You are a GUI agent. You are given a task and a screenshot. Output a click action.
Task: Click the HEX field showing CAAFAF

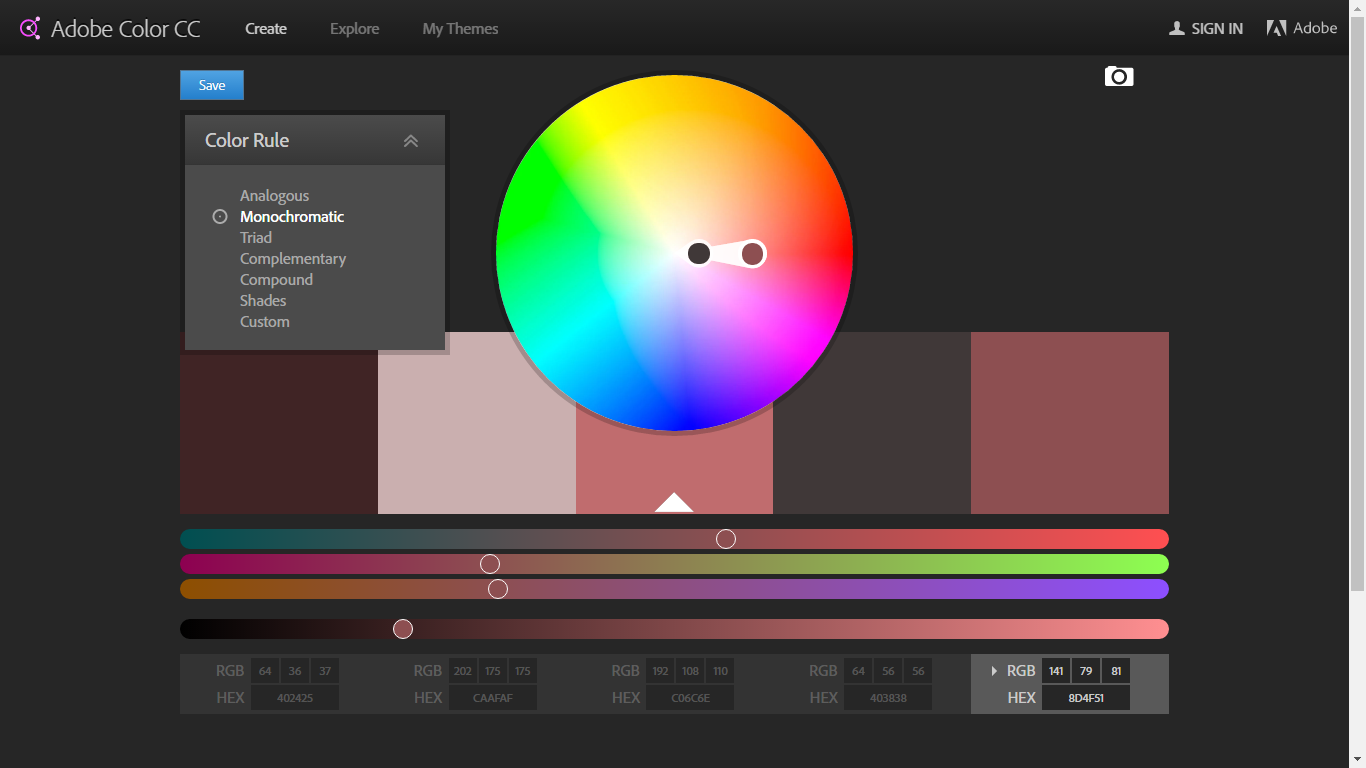click(493, 698)
